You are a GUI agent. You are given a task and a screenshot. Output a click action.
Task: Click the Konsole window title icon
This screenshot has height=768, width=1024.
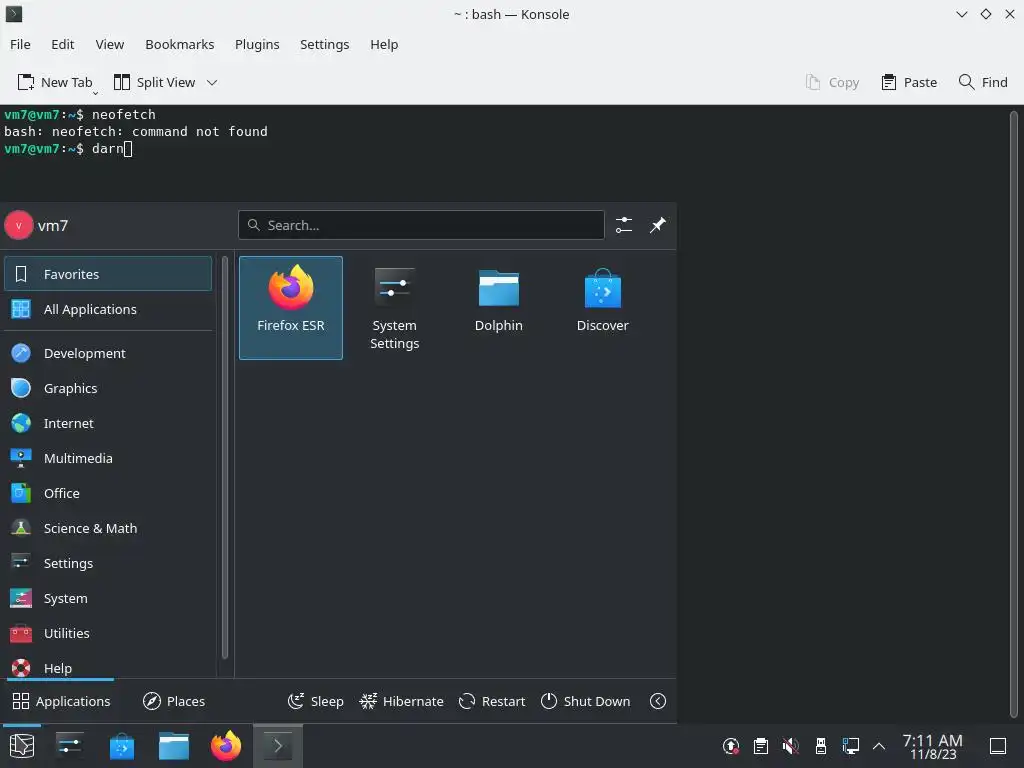[x=14, y=14]
